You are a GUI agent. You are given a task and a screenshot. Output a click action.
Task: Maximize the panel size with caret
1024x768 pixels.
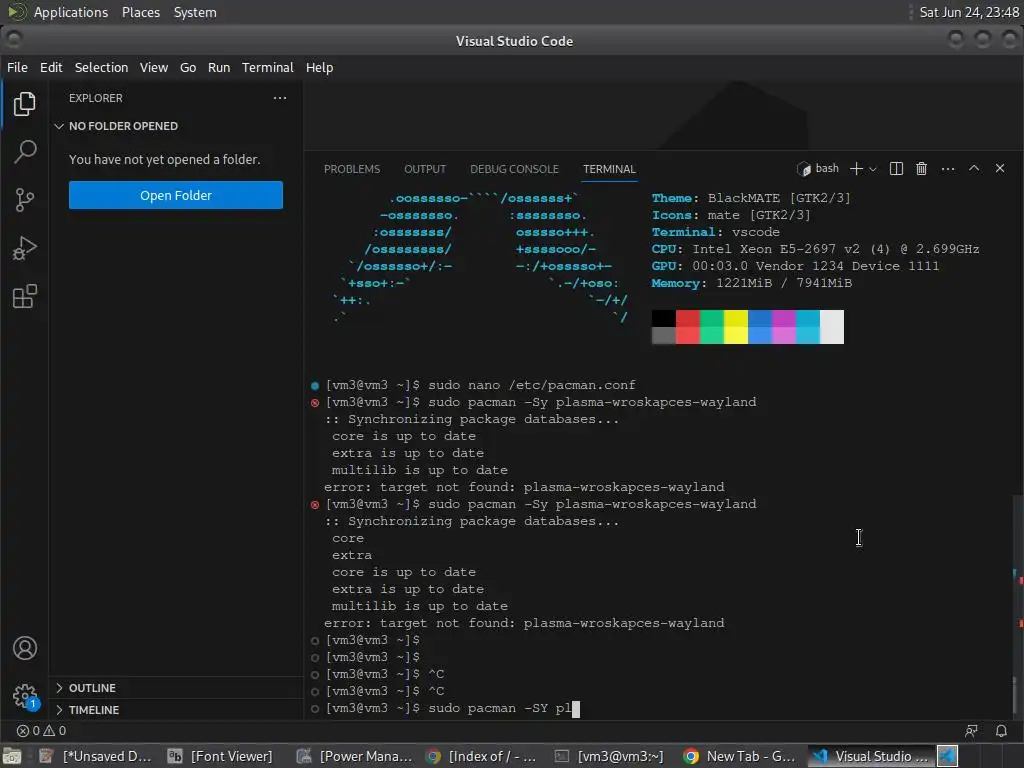[x=973, y=168]
